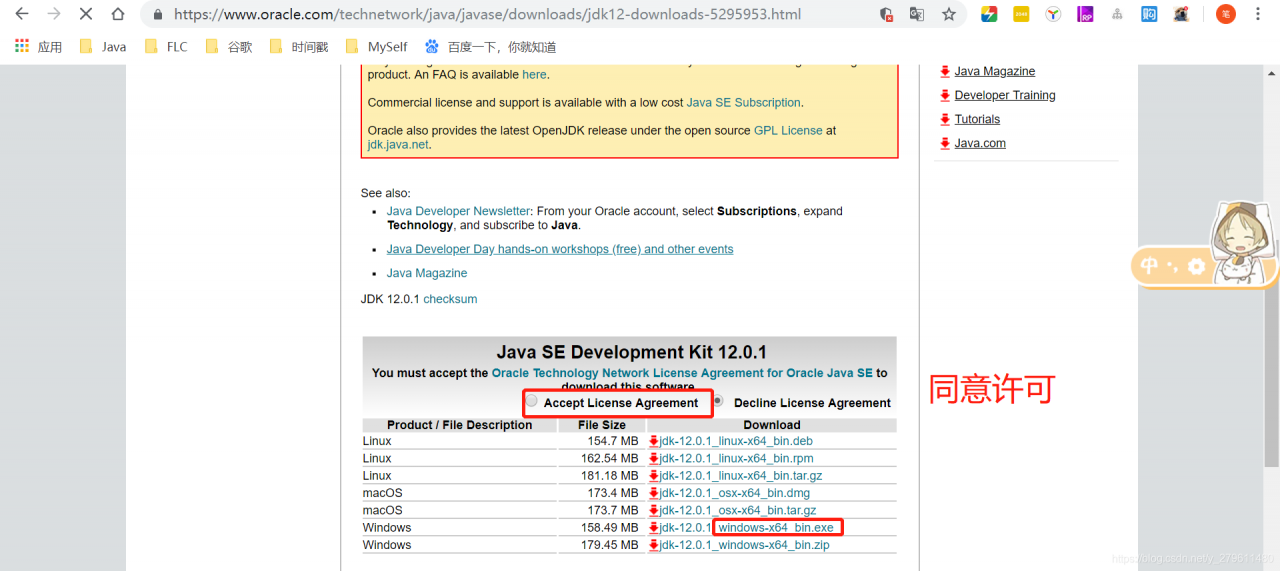Click the address bar URL
Screen dimensions: 1280x571
487,15
